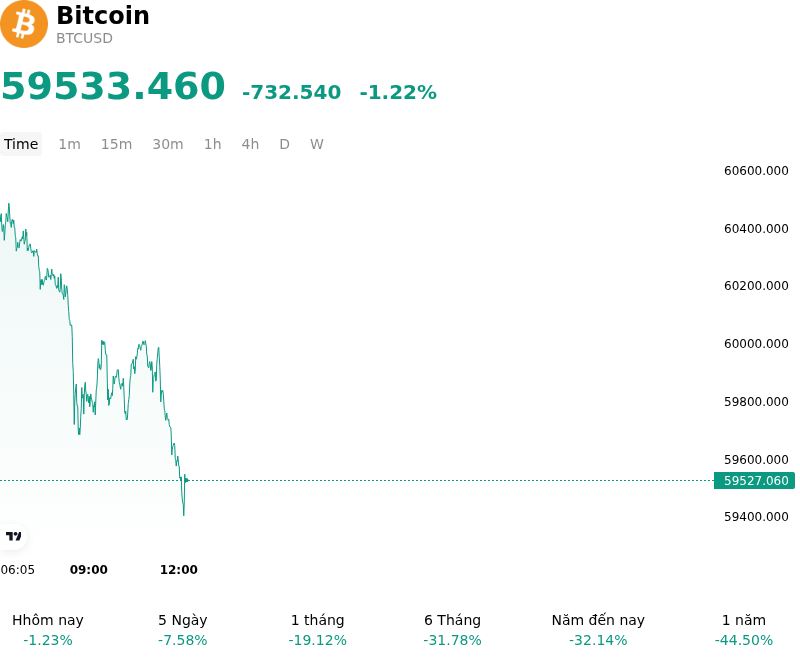Choose the 1h chart interval
Viewport: 800px width, 660px height.
(x=213, y=144)
